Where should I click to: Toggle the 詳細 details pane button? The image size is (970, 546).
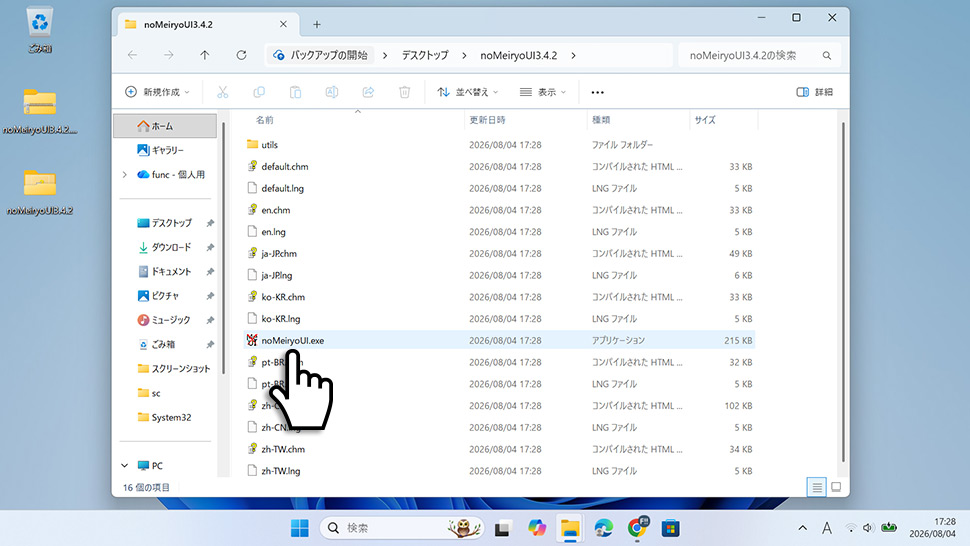click(814, 92)
